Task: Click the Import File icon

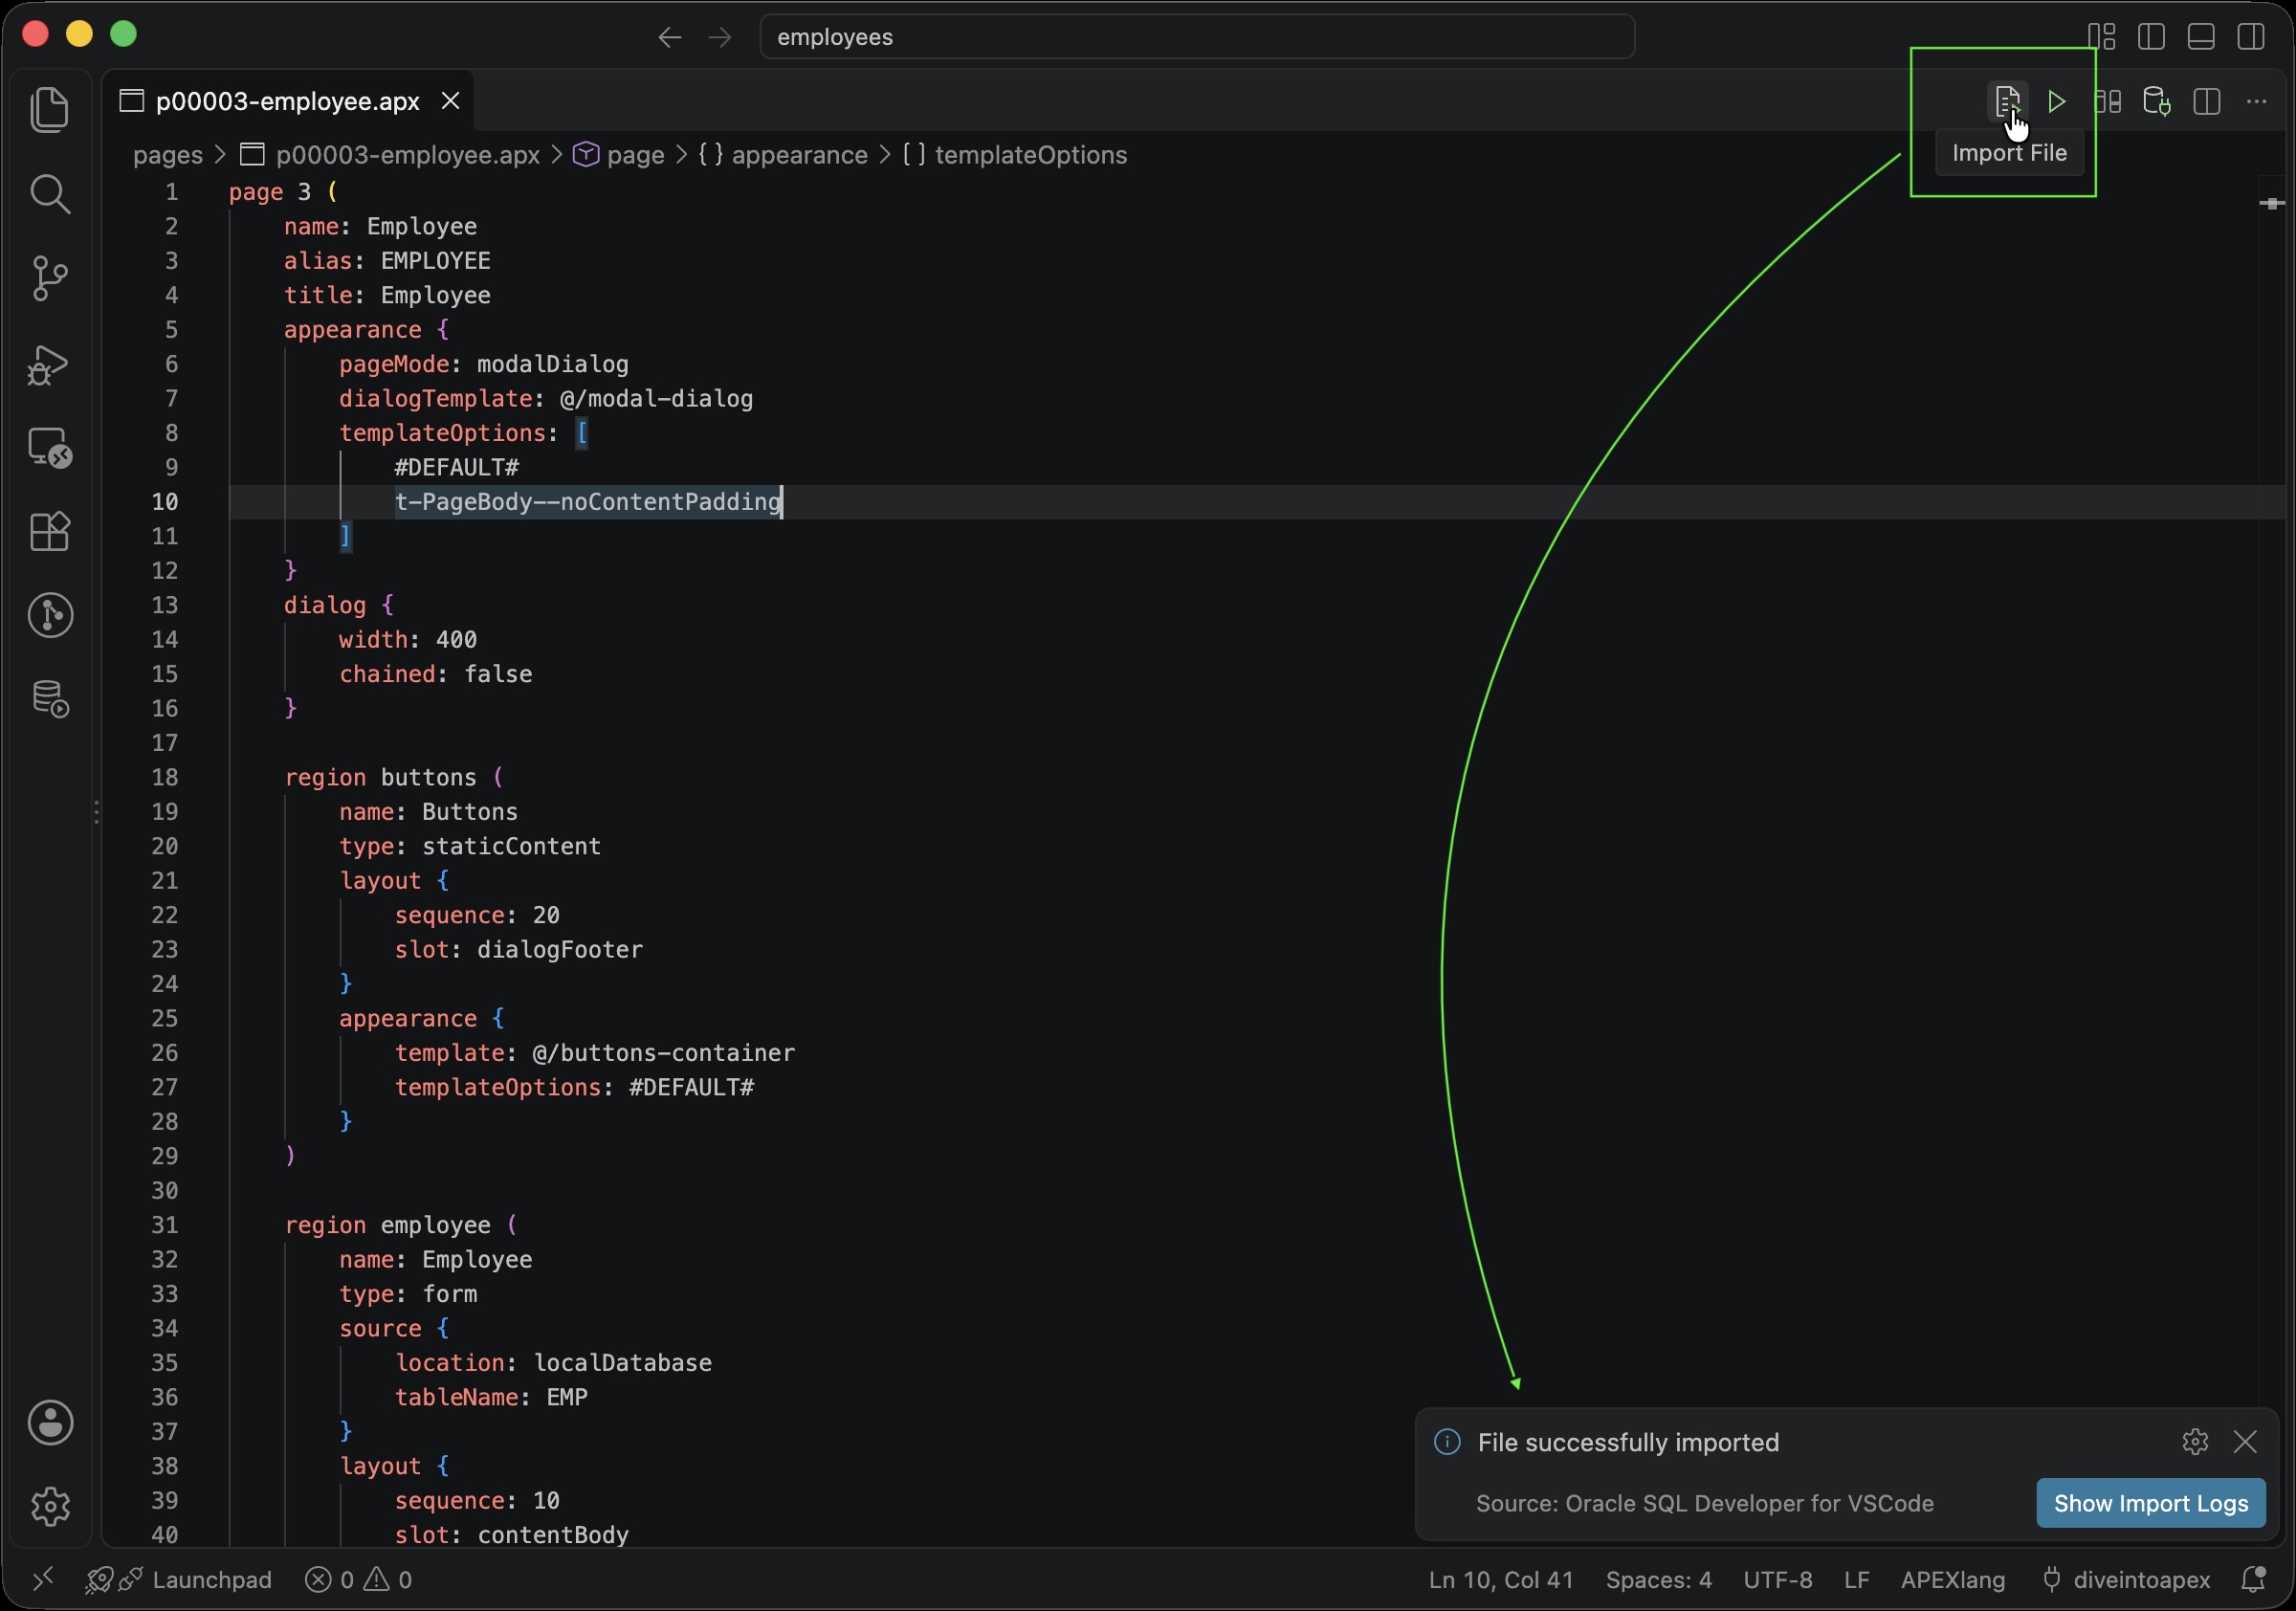Action: (x=2007, y=101)
